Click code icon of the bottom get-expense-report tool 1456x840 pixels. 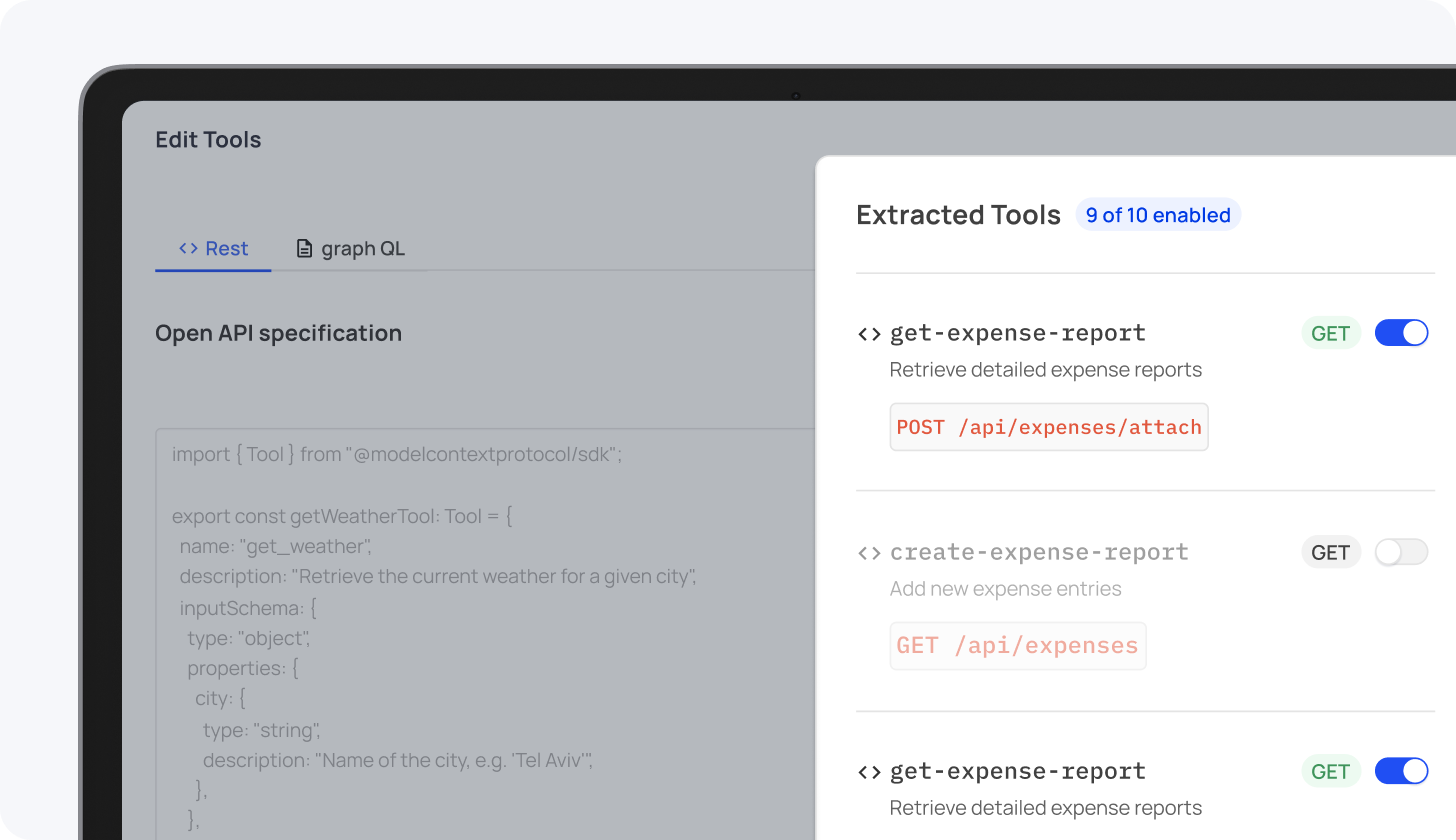(x=869, y=772)
